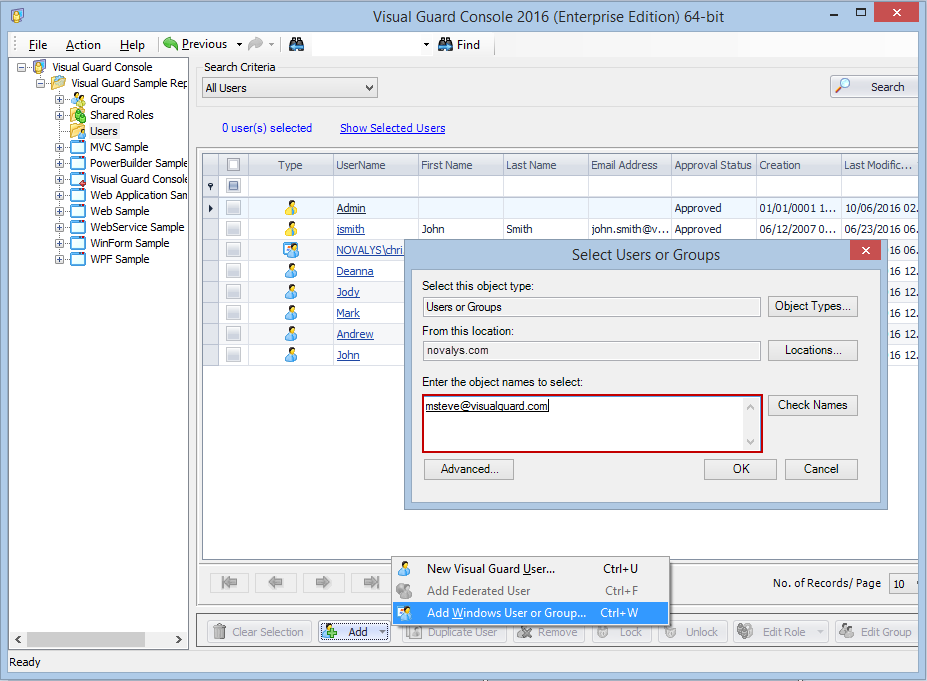The height and width of the screenshot is (681, 927).
Task: Click the Groups node icon in tree
Action: pos(78,99)
